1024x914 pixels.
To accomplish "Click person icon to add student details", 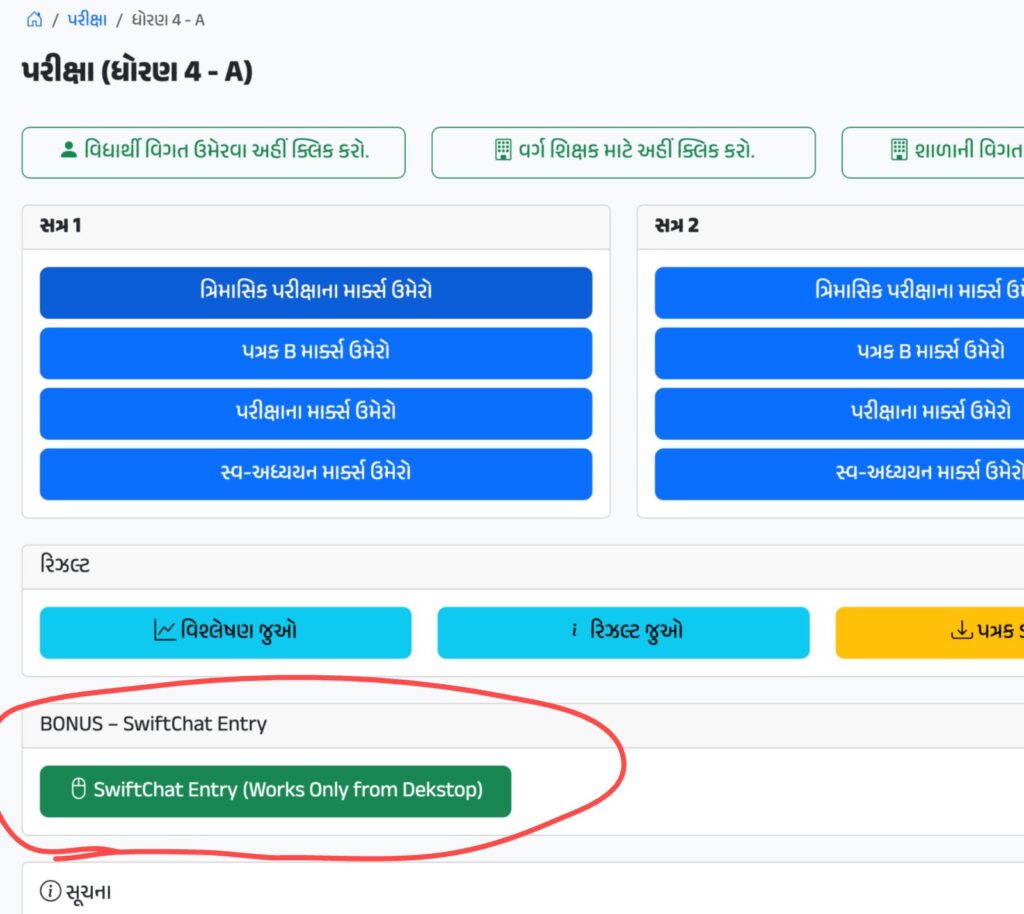I will tap(68, 151).
